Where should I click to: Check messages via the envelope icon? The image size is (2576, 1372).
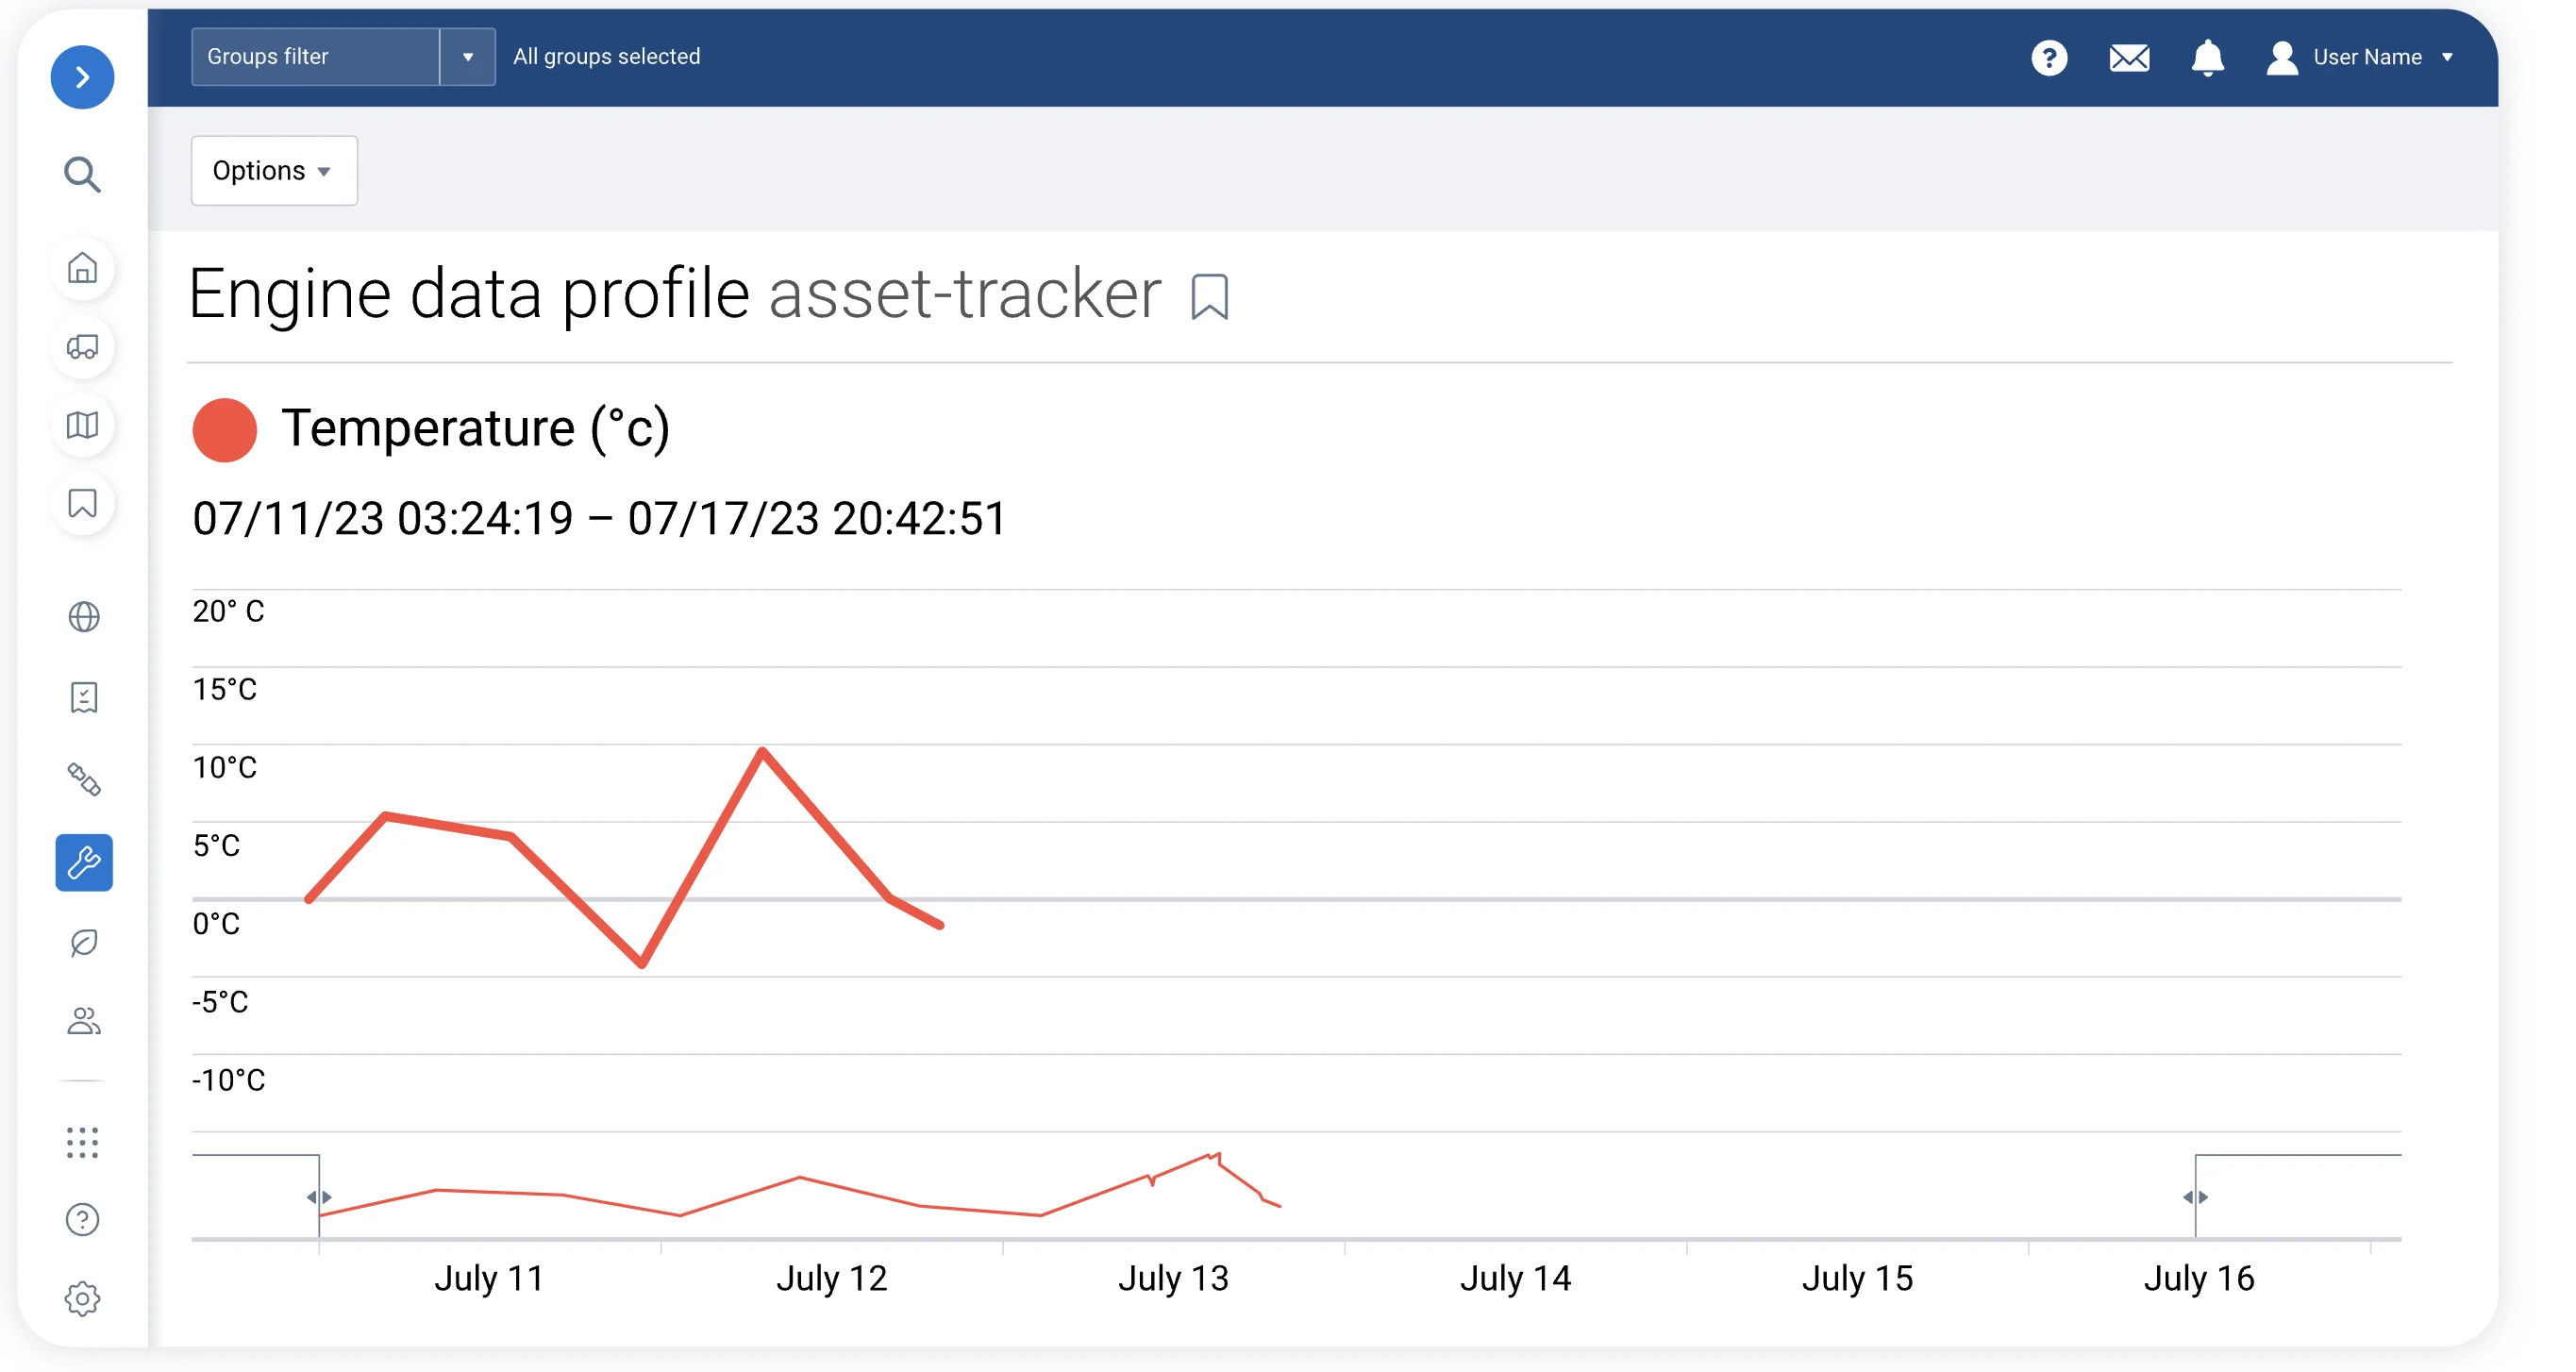point(2130,58)
